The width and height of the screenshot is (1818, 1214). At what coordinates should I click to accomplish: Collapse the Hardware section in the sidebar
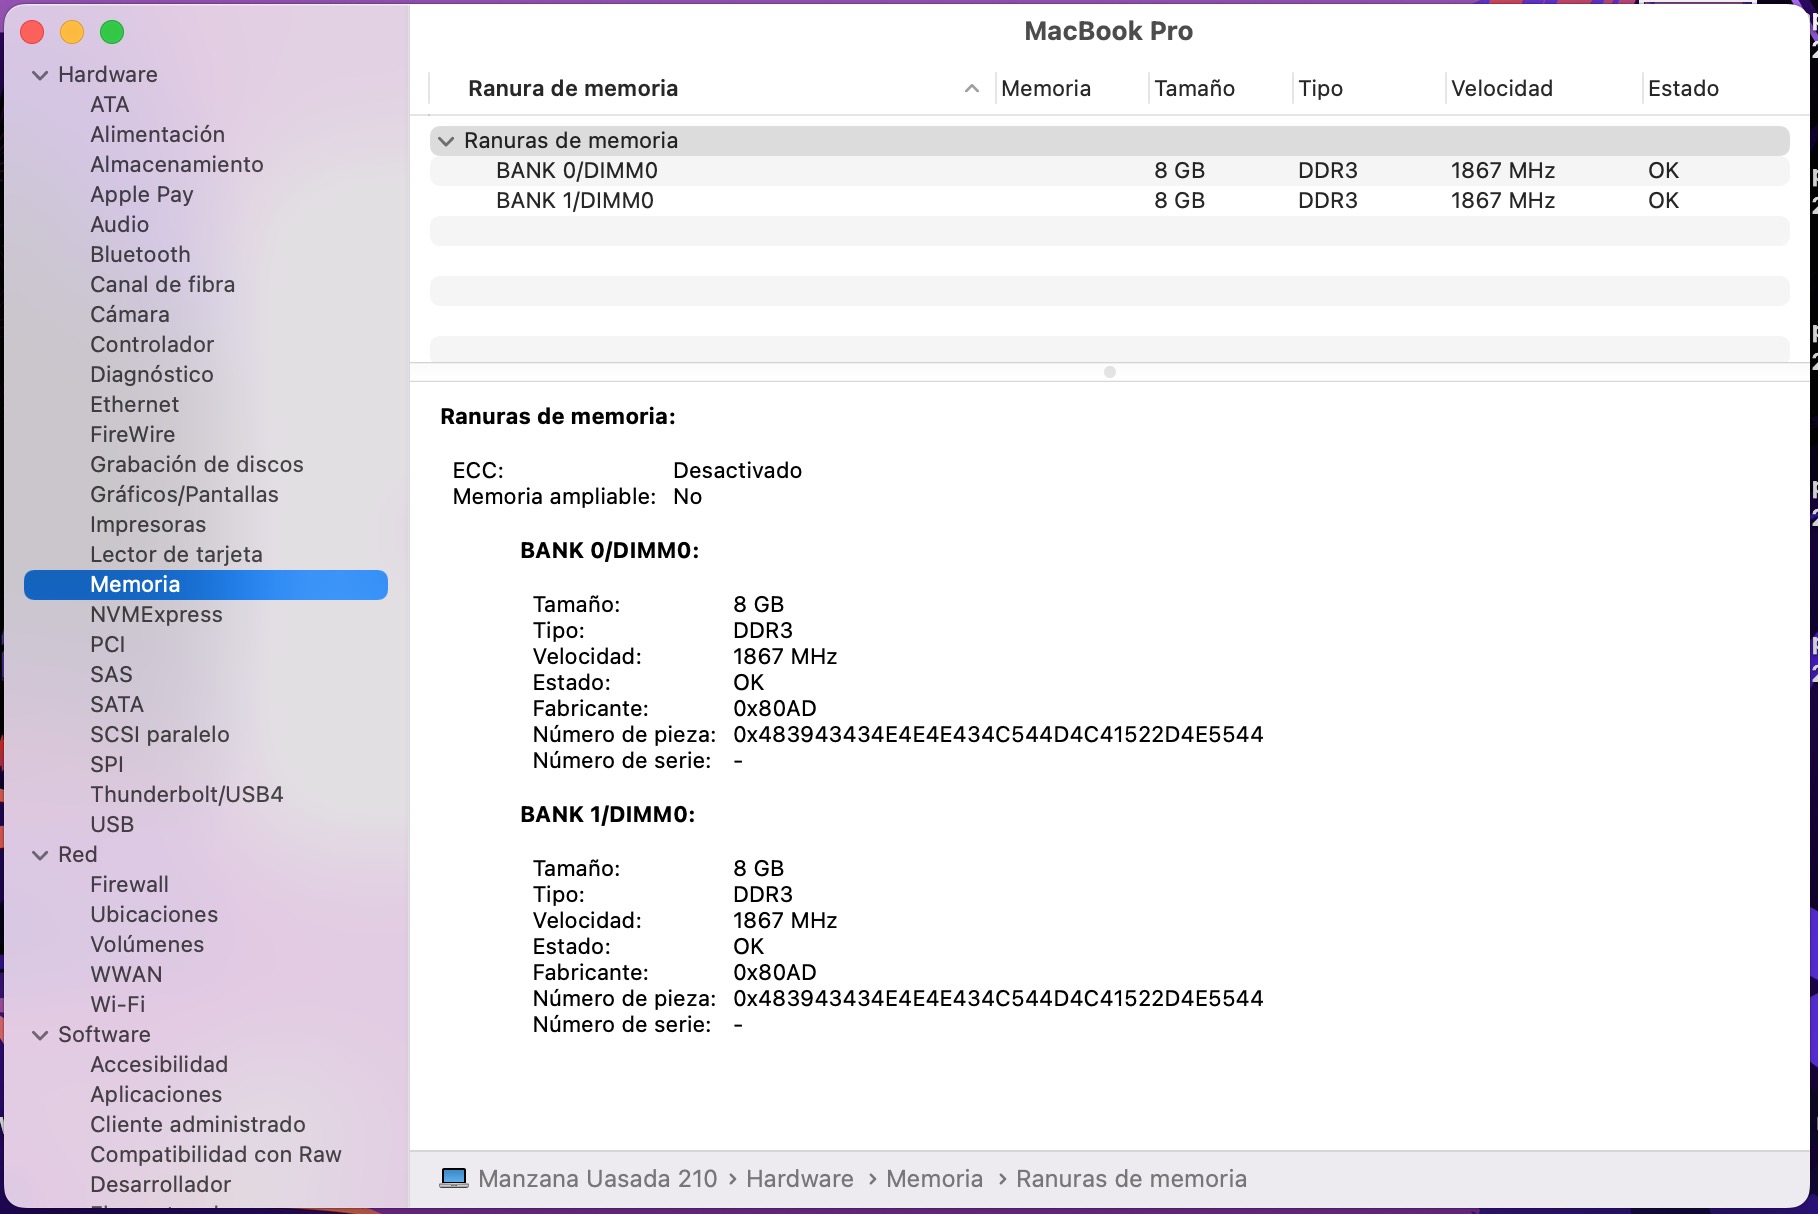click(x=40, y=75)
